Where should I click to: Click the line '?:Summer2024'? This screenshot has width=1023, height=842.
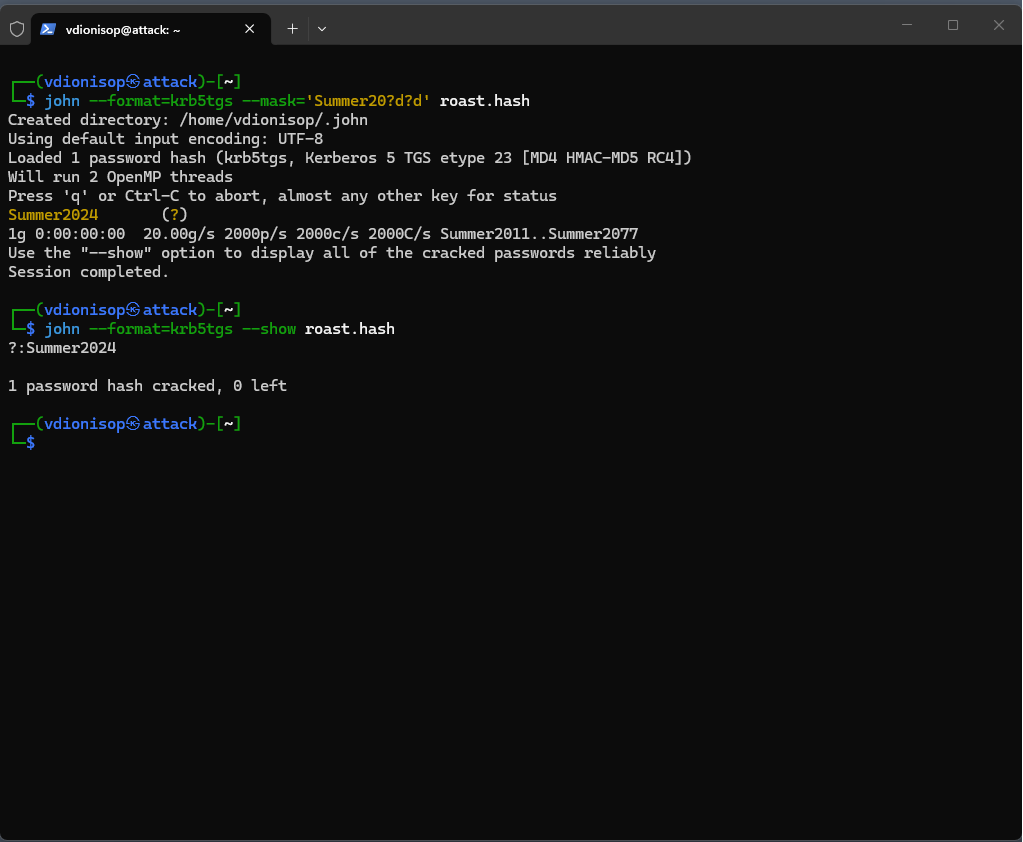[x=62, y=348]
